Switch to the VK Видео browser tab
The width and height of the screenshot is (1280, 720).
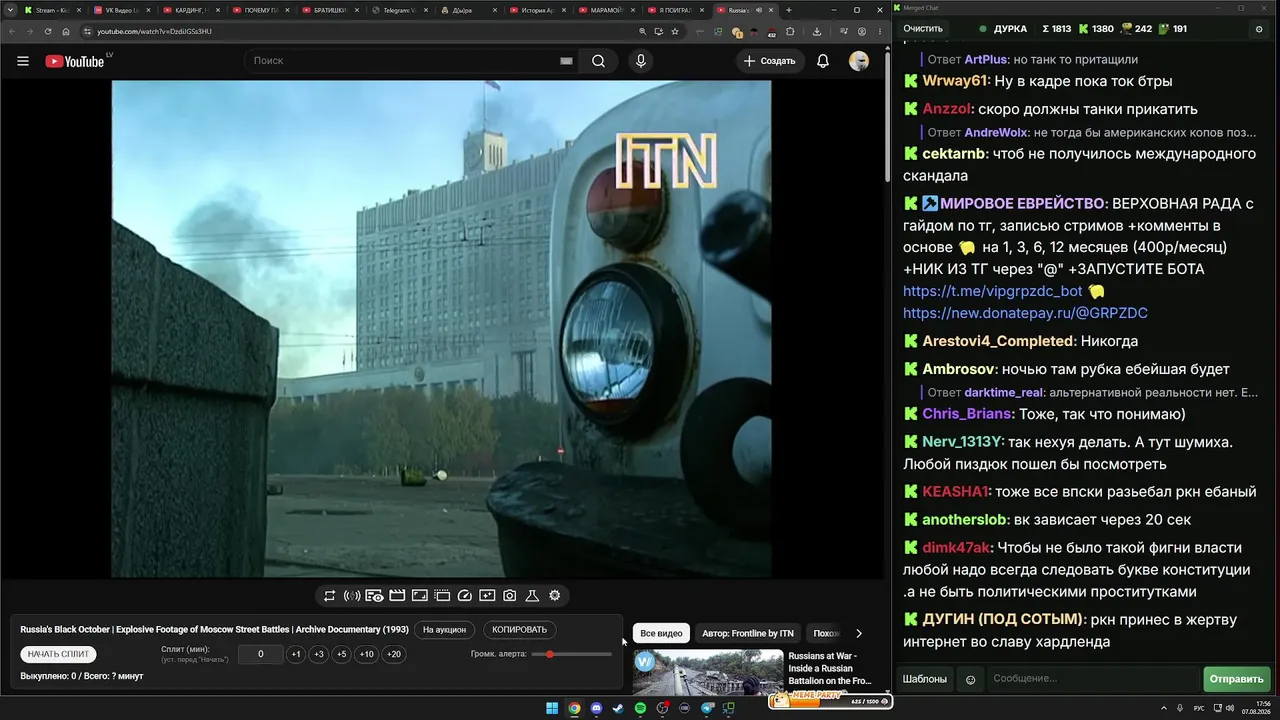(x=122, y=10)
